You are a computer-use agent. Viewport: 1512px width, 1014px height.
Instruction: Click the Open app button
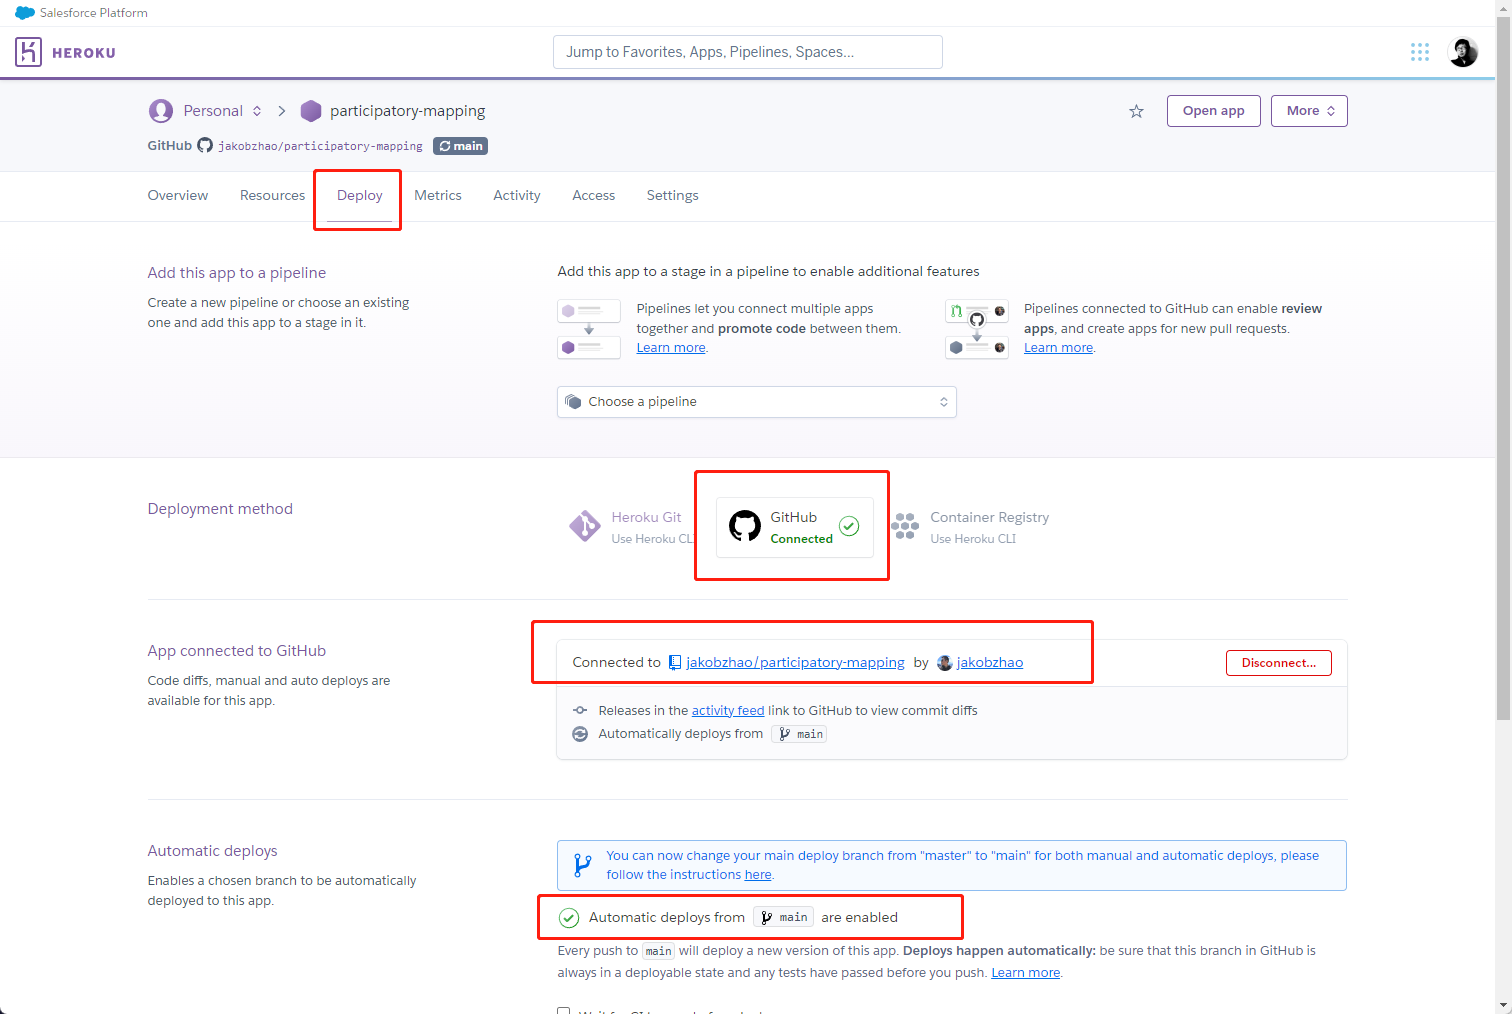[1214, 111]
